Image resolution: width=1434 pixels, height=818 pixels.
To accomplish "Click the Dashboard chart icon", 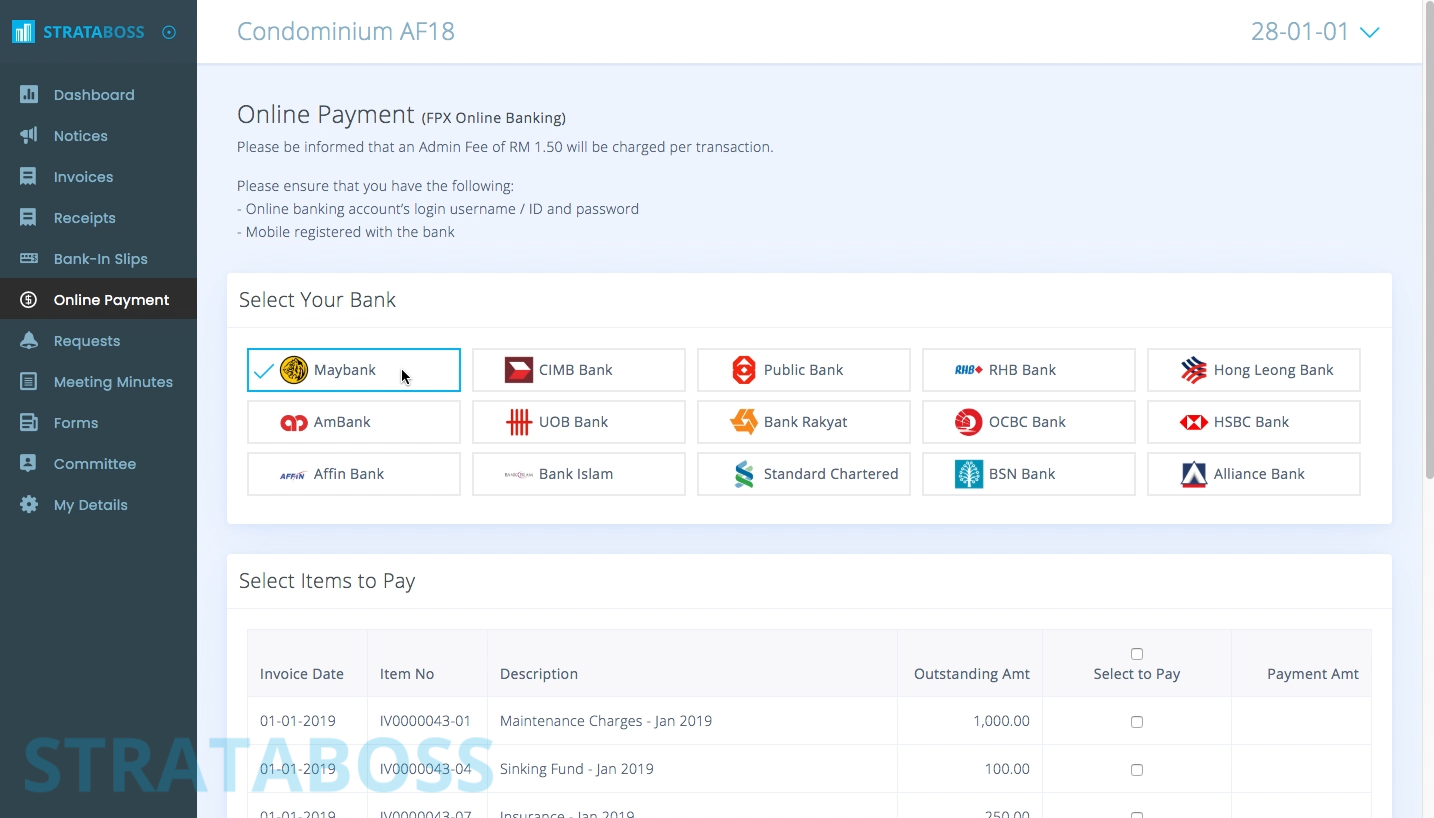I will [29, 94].
